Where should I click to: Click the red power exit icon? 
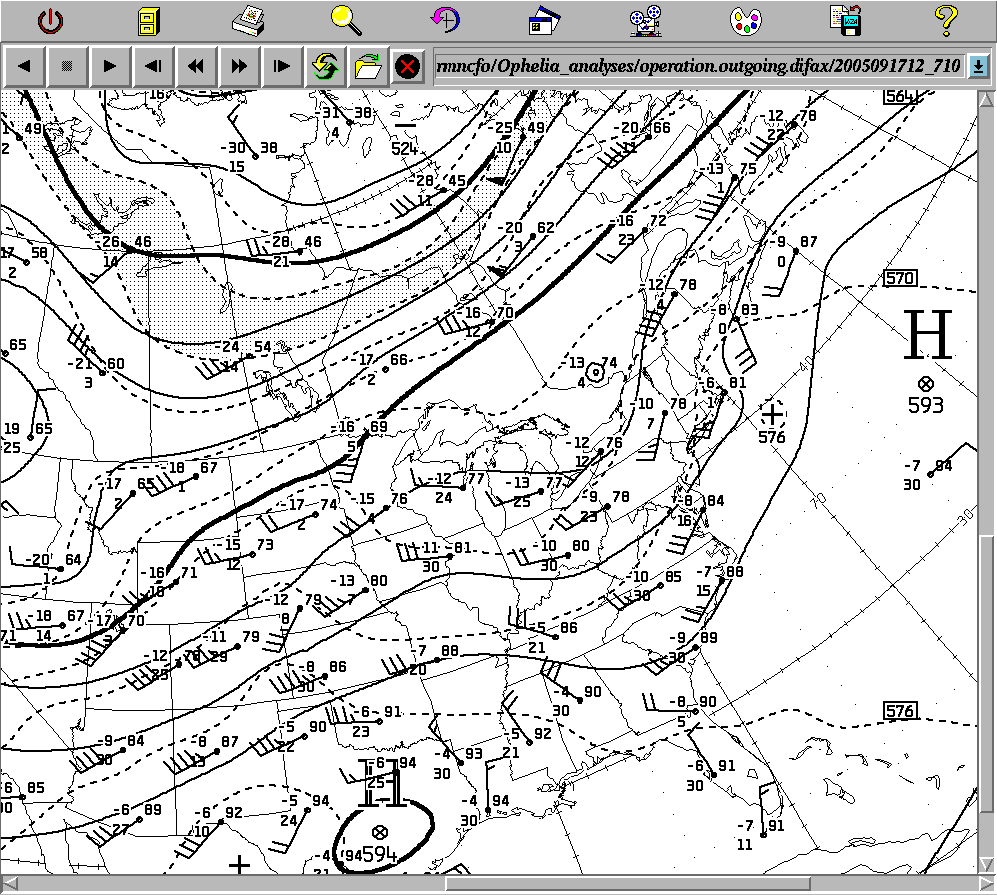[50, 20]
